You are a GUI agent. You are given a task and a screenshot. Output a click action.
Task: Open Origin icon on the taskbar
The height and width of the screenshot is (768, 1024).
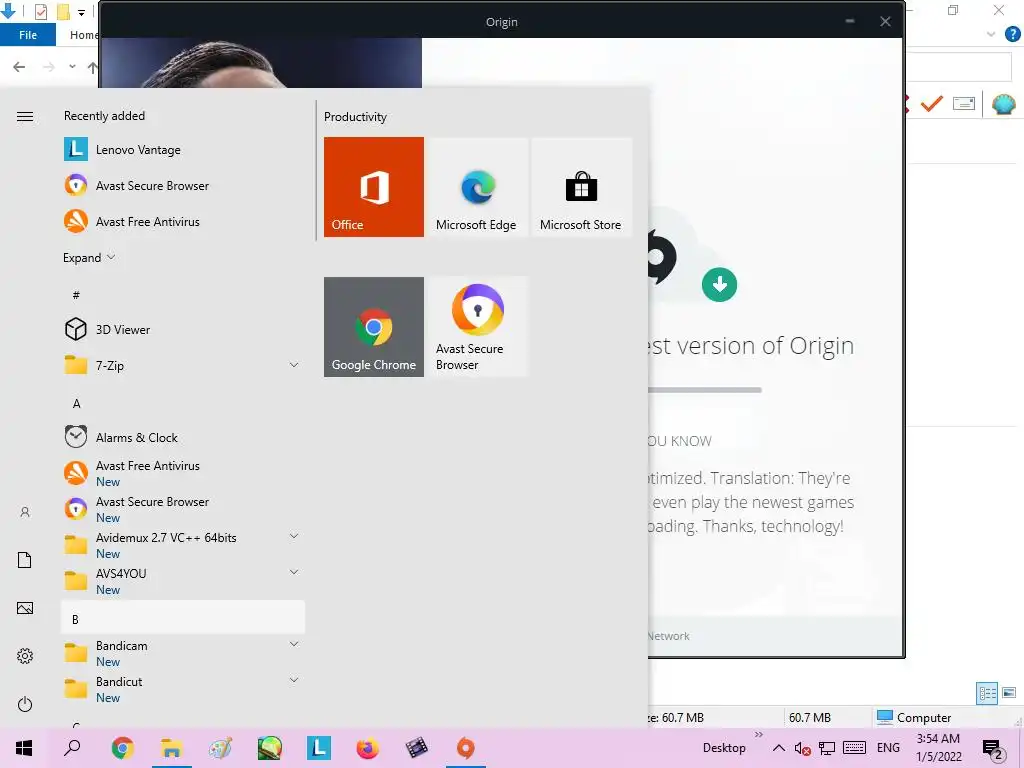(466, 748)
